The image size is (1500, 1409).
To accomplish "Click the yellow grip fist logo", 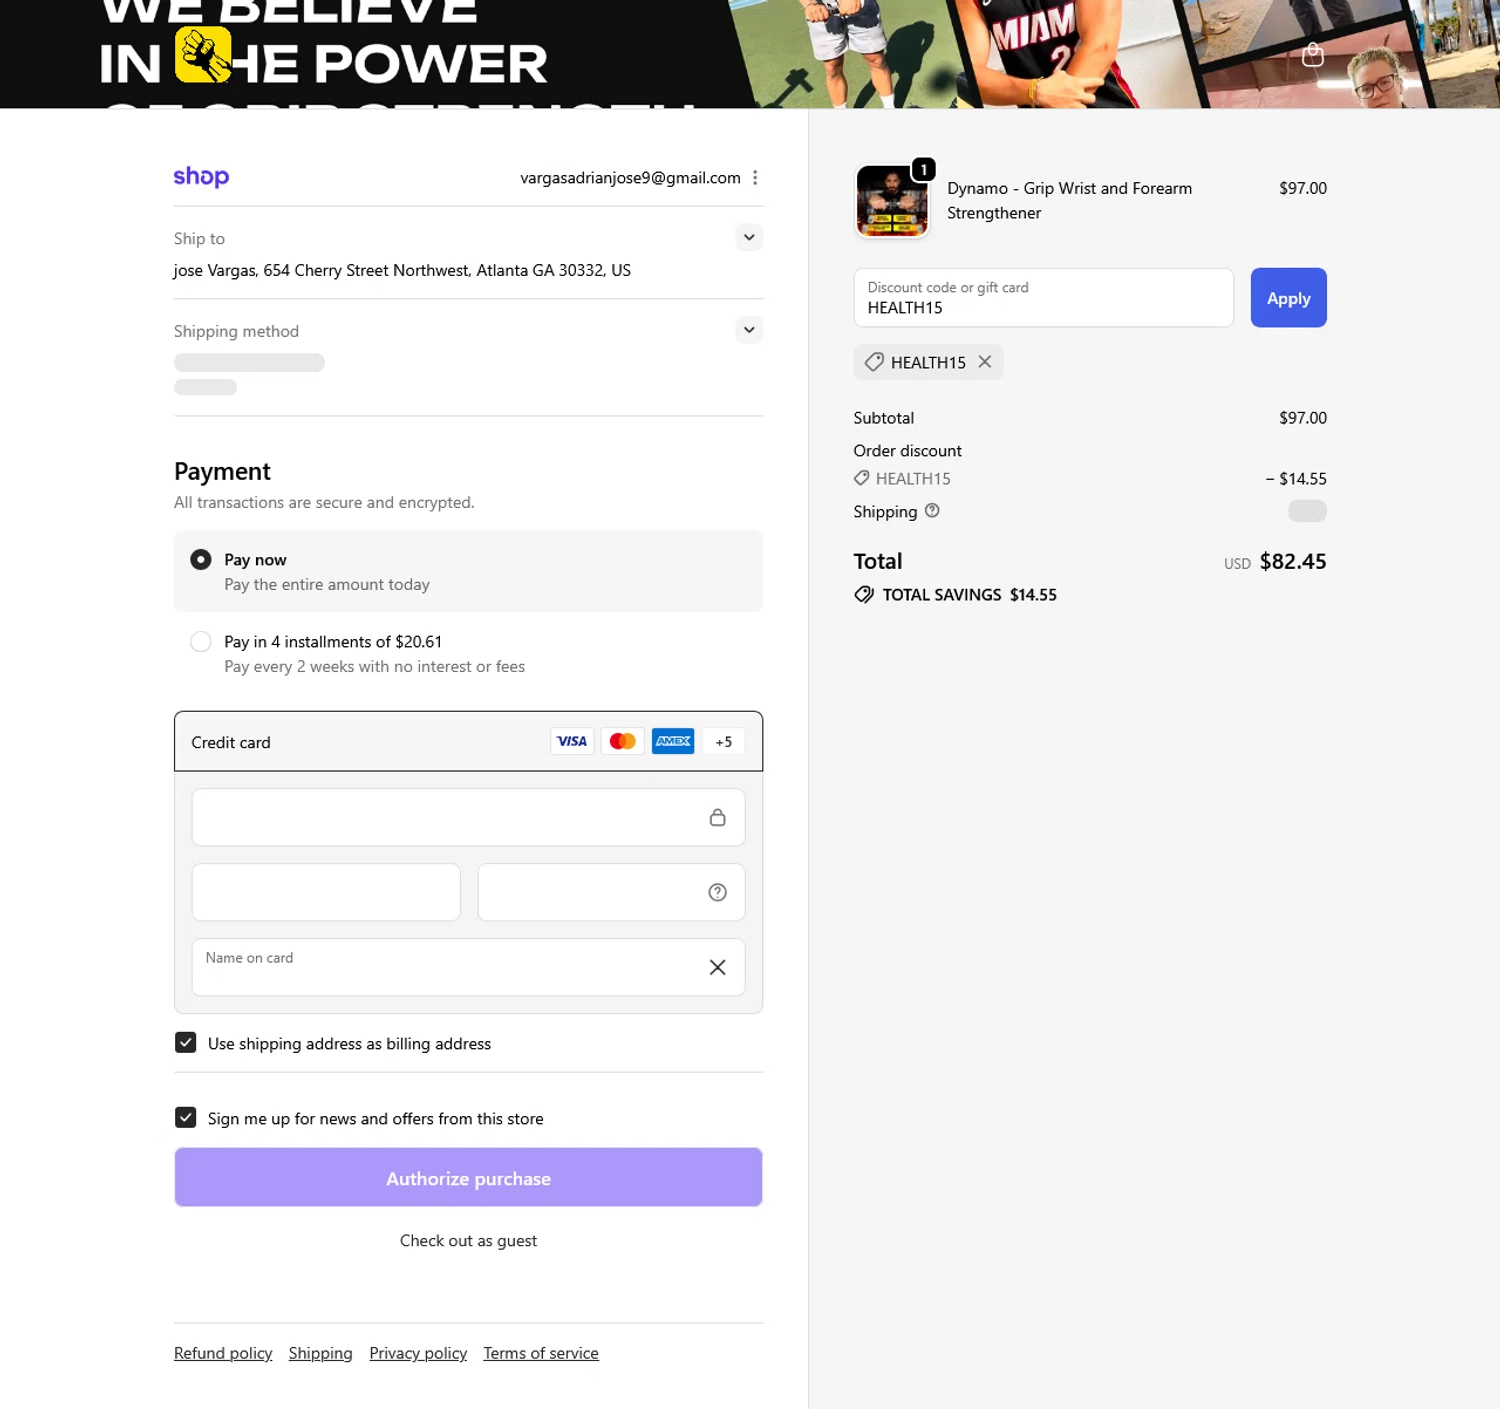I will tap(204, 54).
